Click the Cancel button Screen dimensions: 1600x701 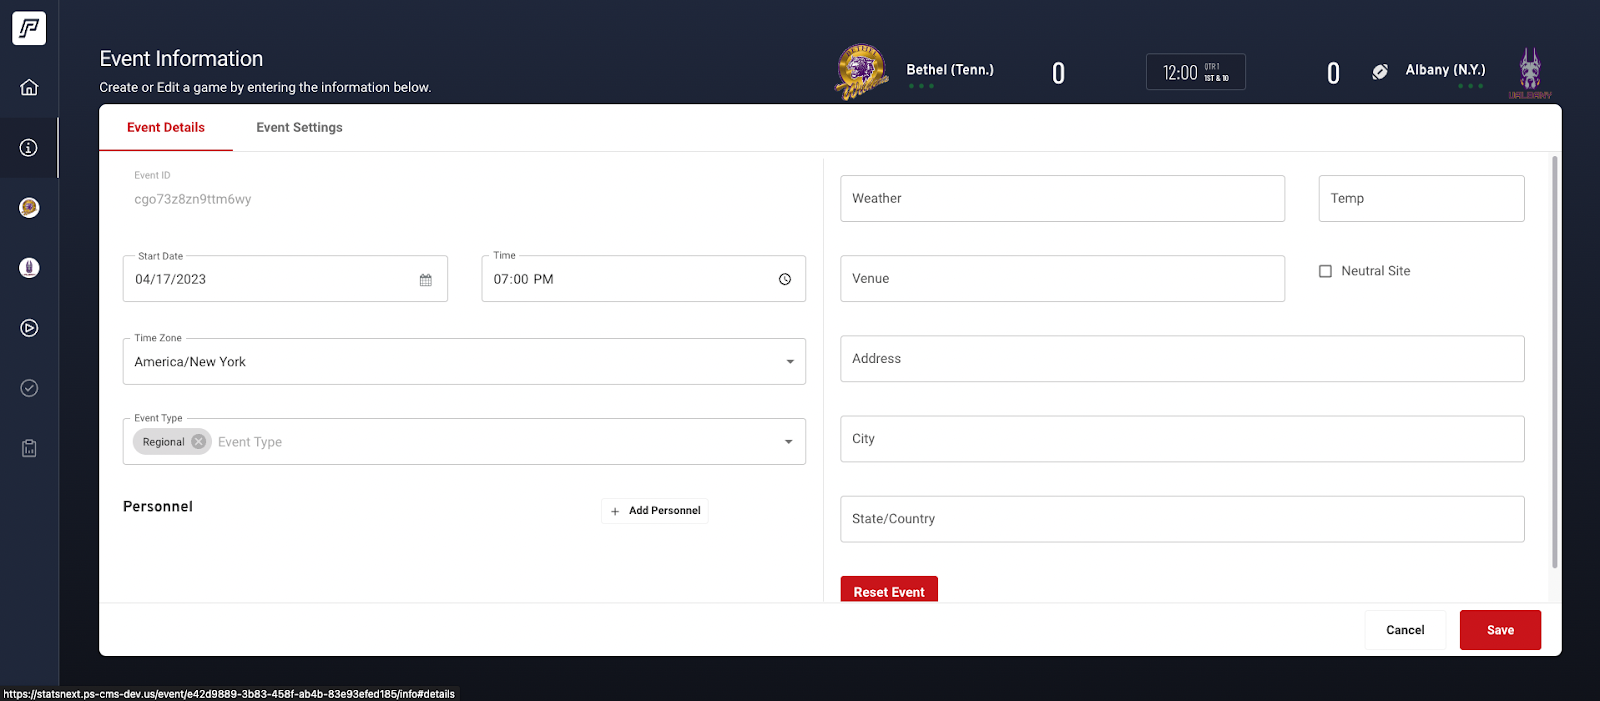(x=1405, y=630)
